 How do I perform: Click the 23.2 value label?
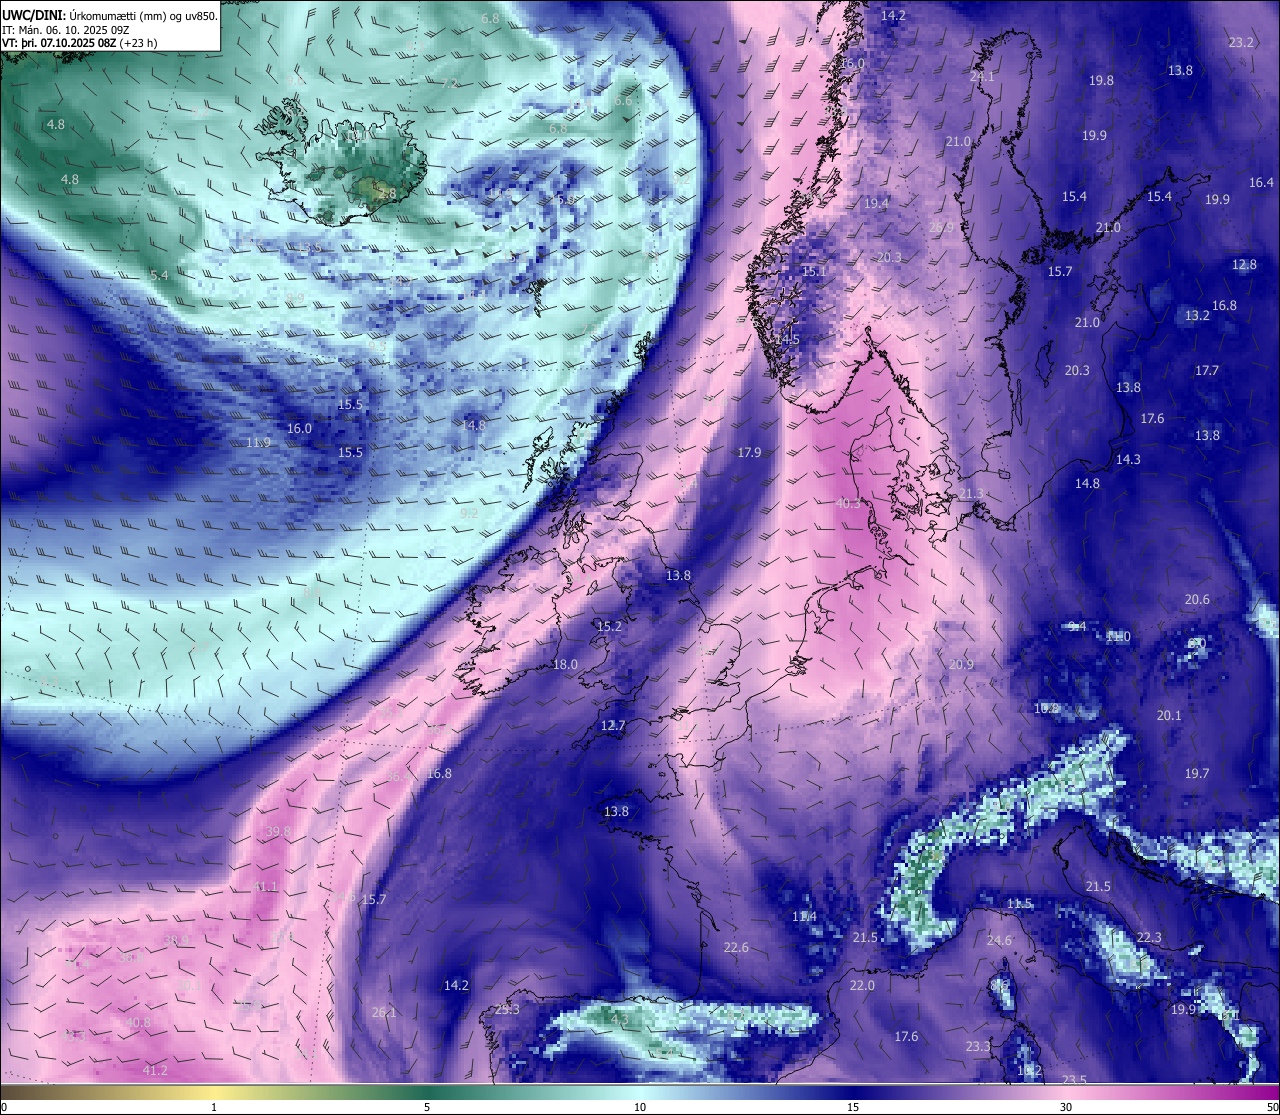(x=1241, y=42)
